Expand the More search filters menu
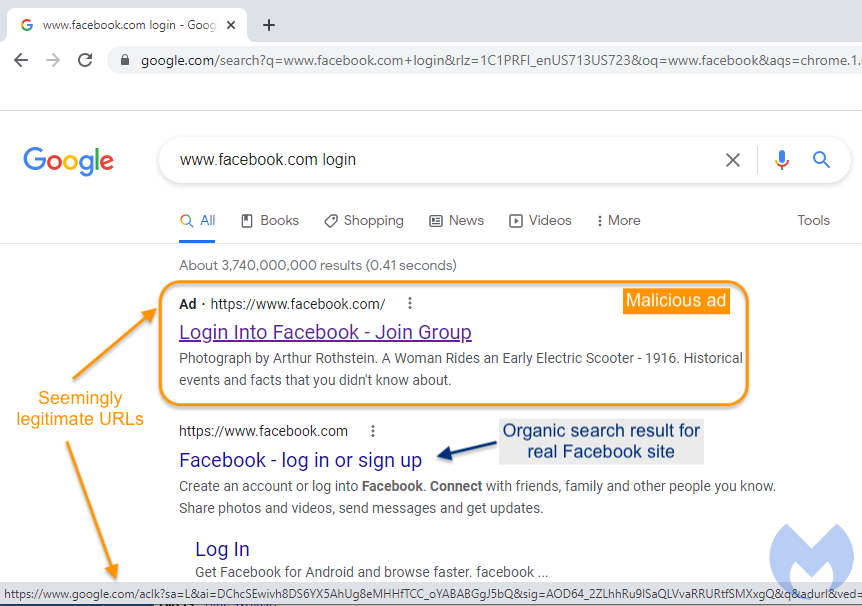 pyautogui.click(x=618, y=221)
